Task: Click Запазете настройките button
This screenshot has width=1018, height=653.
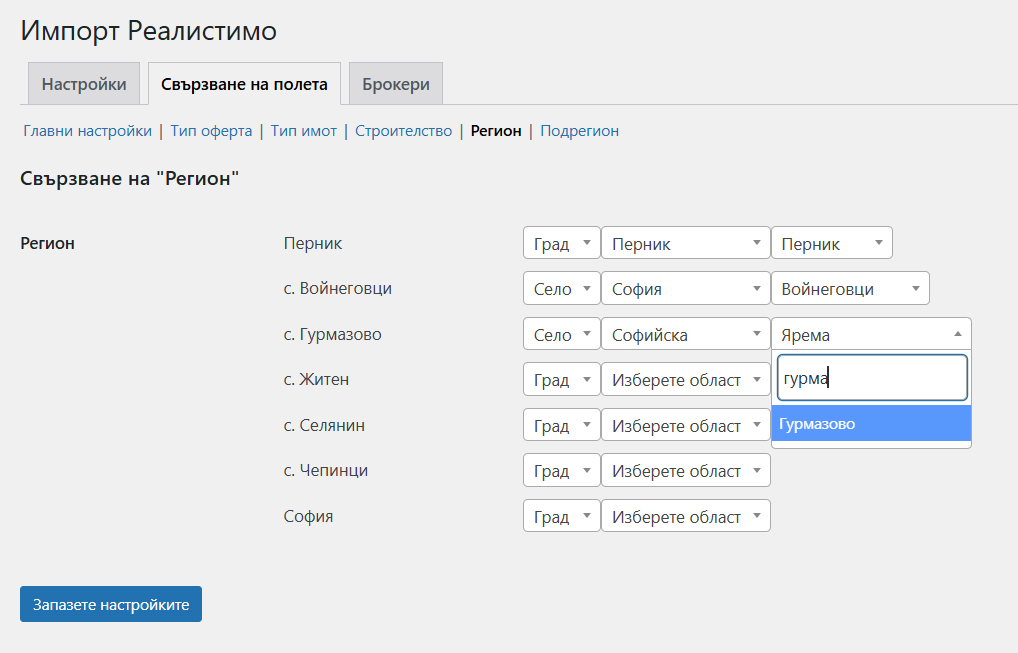Action: click(x=111, y=604)
